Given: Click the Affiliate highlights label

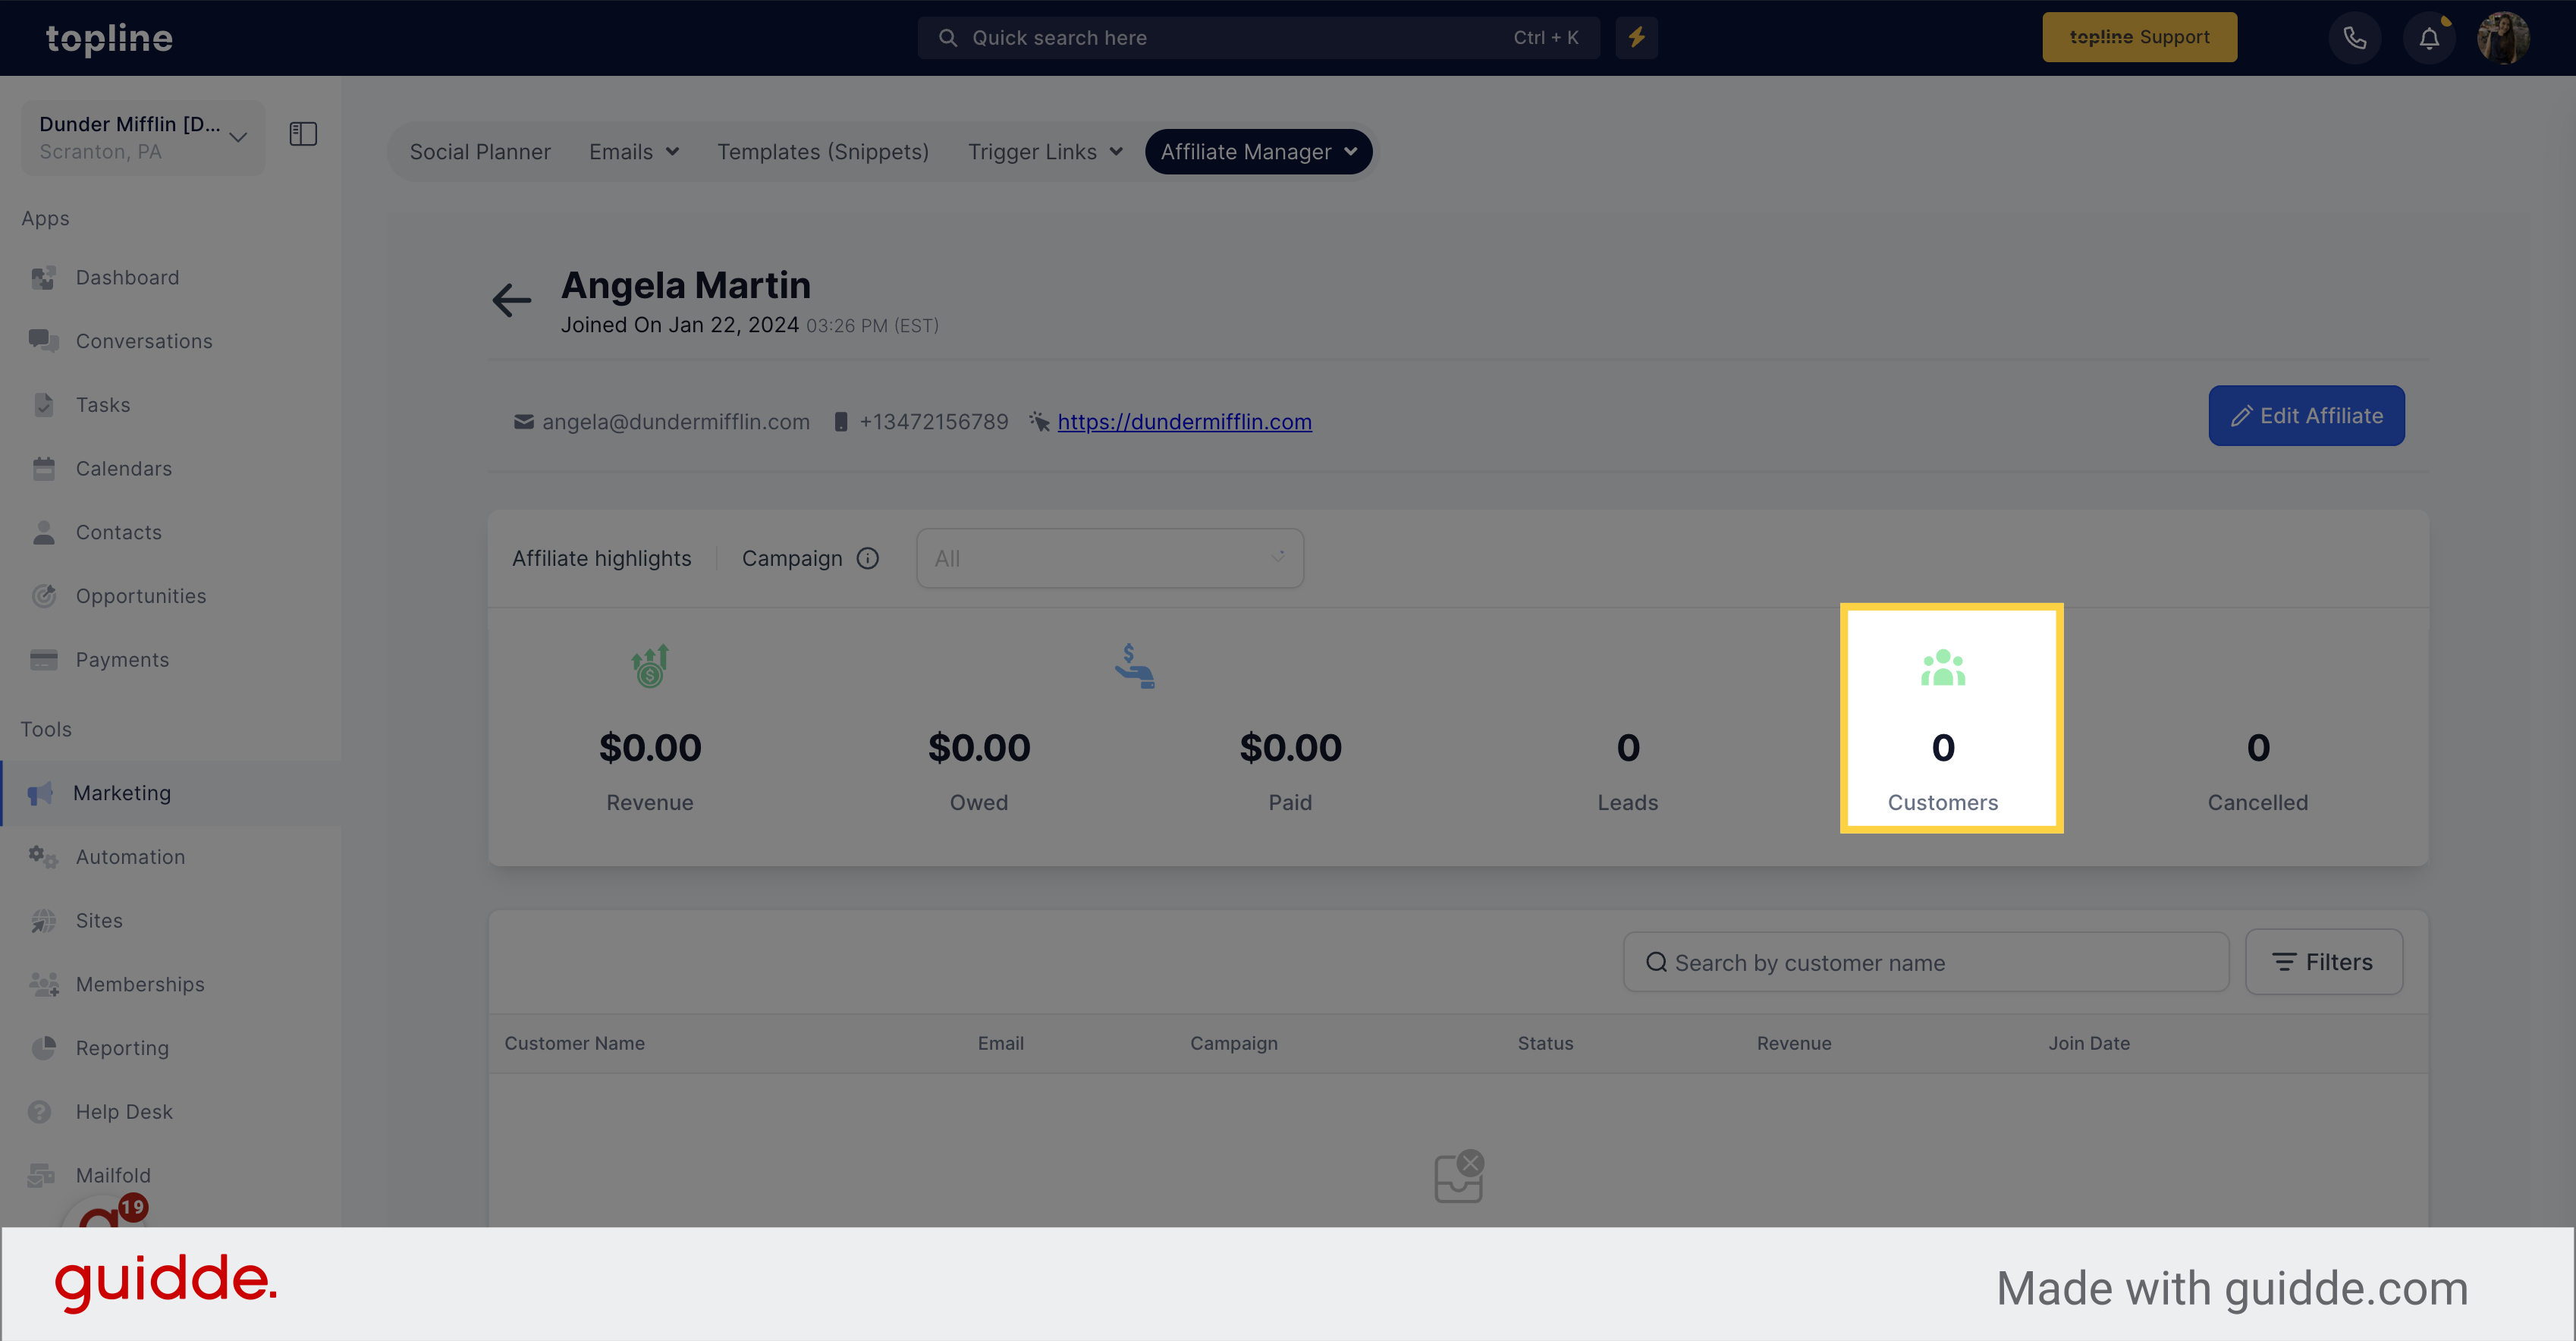Looking at the screenshot, I should pyautogui.click(x=601, y=558).
